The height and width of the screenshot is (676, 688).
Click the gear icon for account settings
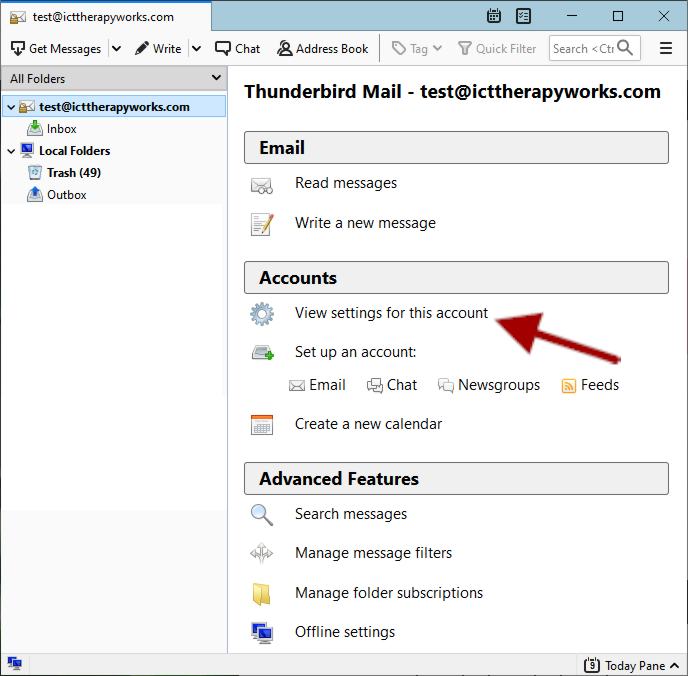click(262, 314)
